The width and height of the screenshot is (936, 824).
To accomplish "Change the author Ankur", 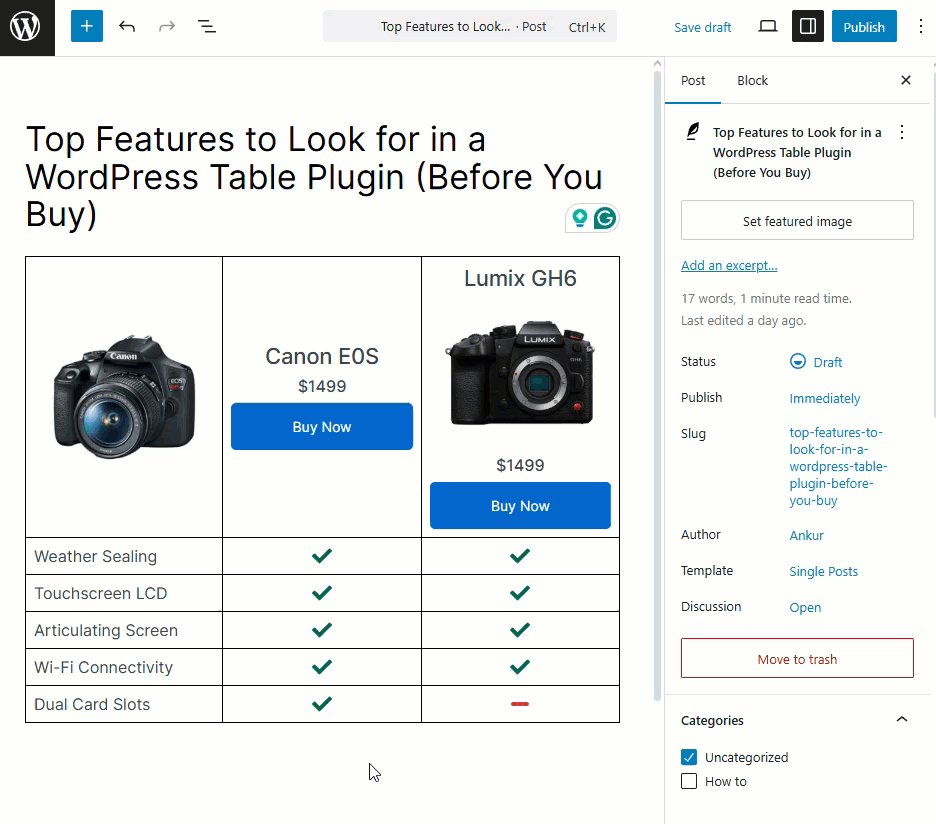I will 806,535.
